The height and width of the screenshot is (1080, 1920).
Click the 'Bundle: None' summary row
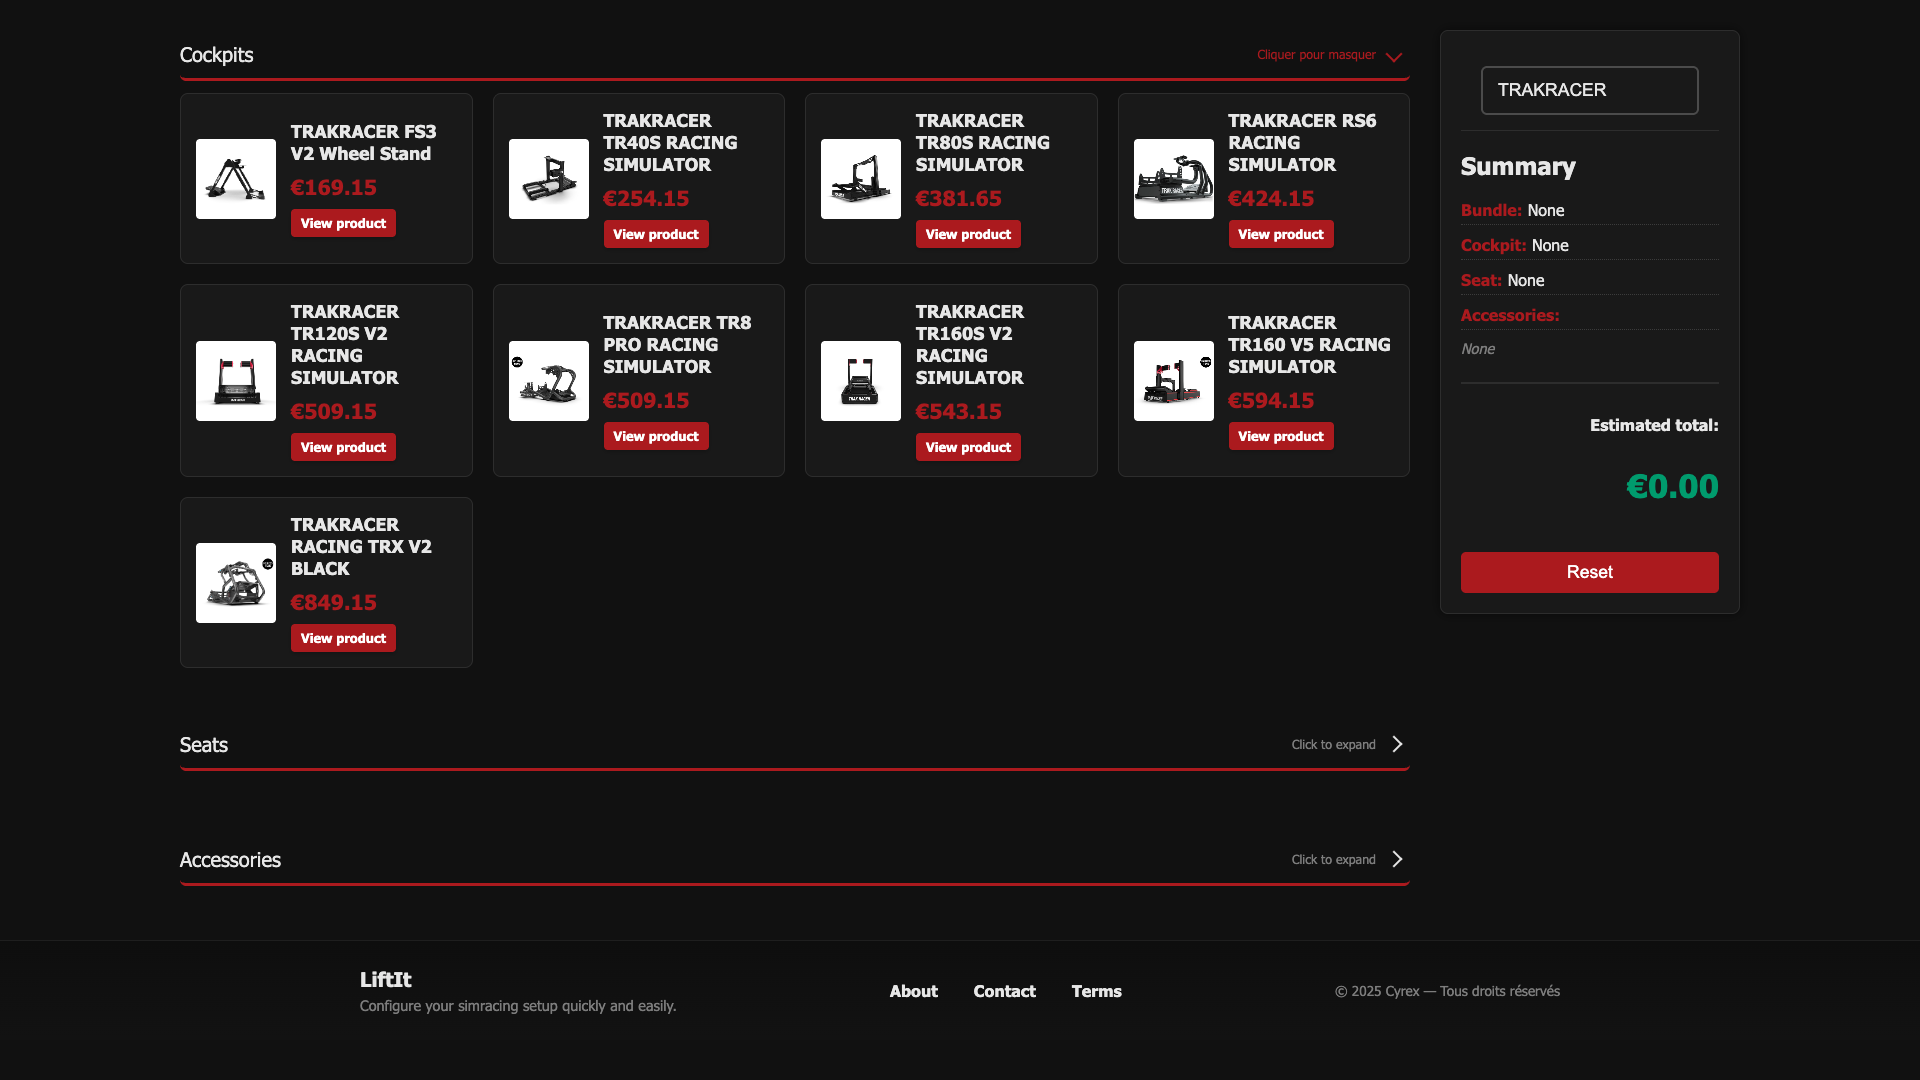coord(1589,210)
